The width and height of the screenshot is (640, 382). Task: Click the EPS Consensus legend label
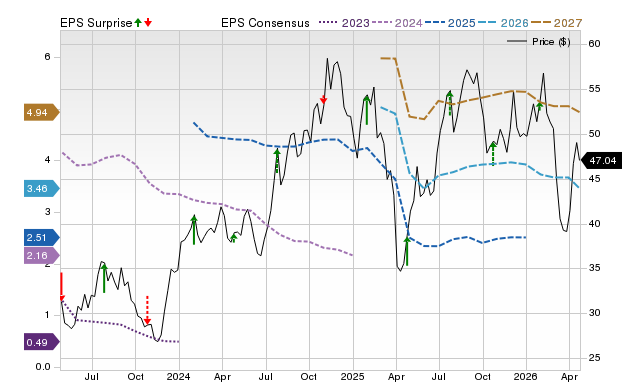265,23
